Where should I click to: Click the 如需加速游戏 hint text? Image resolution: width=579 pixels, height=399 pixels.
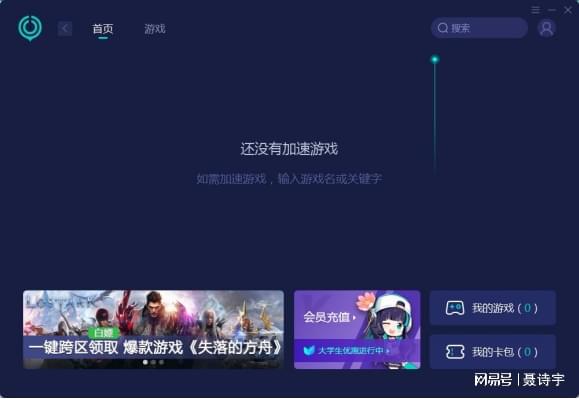(289, 179)
